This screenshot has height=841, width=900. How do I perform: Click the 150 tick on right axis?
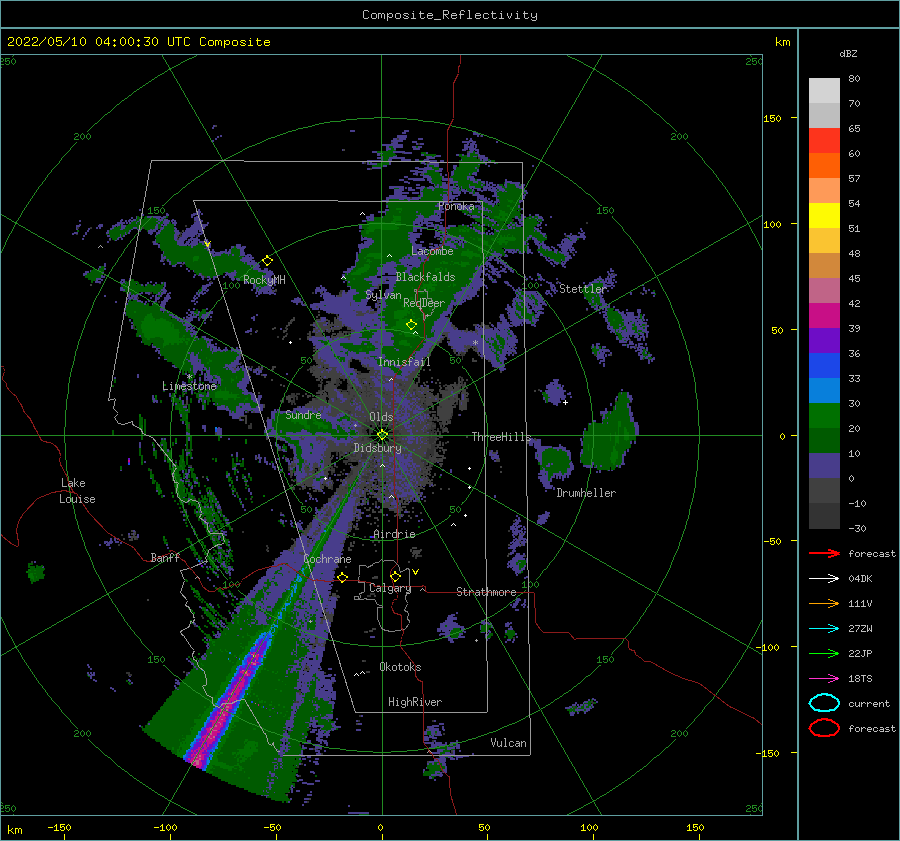pyautogui.click(x=772, y=118)
